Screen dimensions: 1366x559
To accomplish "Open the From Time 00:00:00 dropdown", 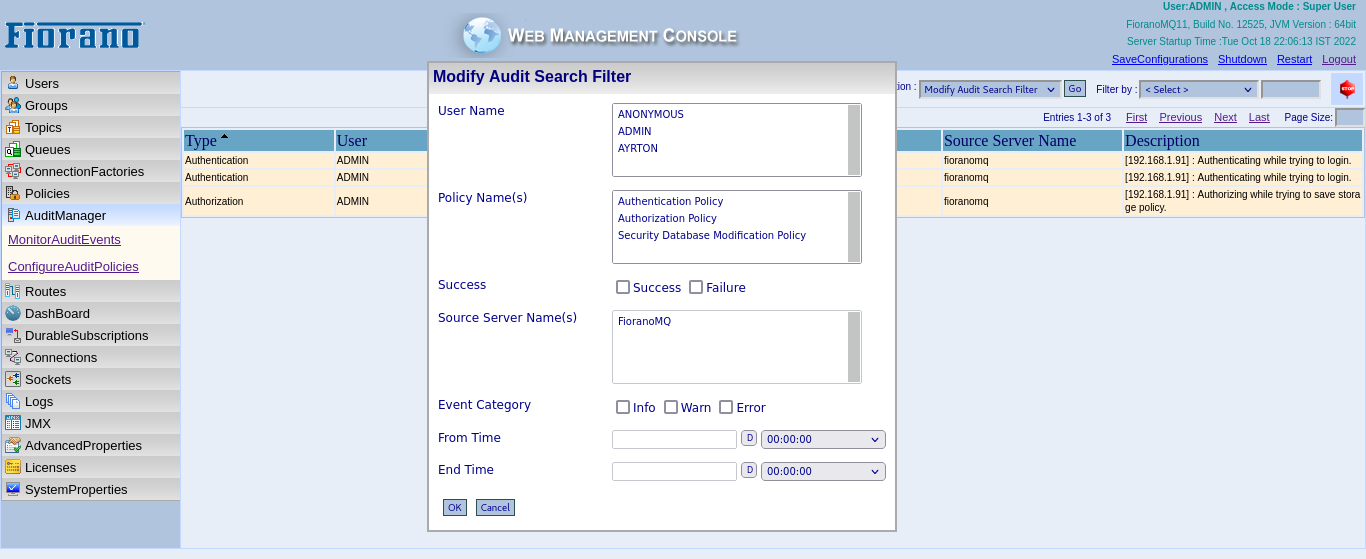I will pyautogui.click(x=823, y=440).
